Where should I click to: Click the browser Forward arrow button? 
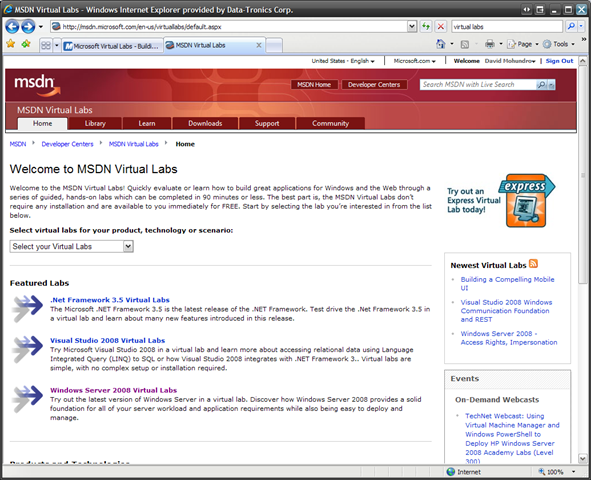pyautogui.click(x=28, y=27)
